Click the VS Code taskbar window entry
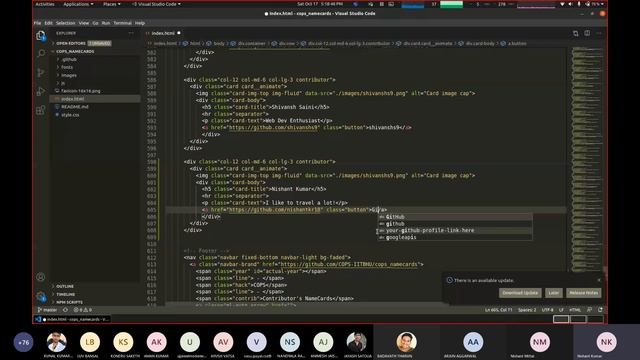640x360 pixels. click(73, 319)
